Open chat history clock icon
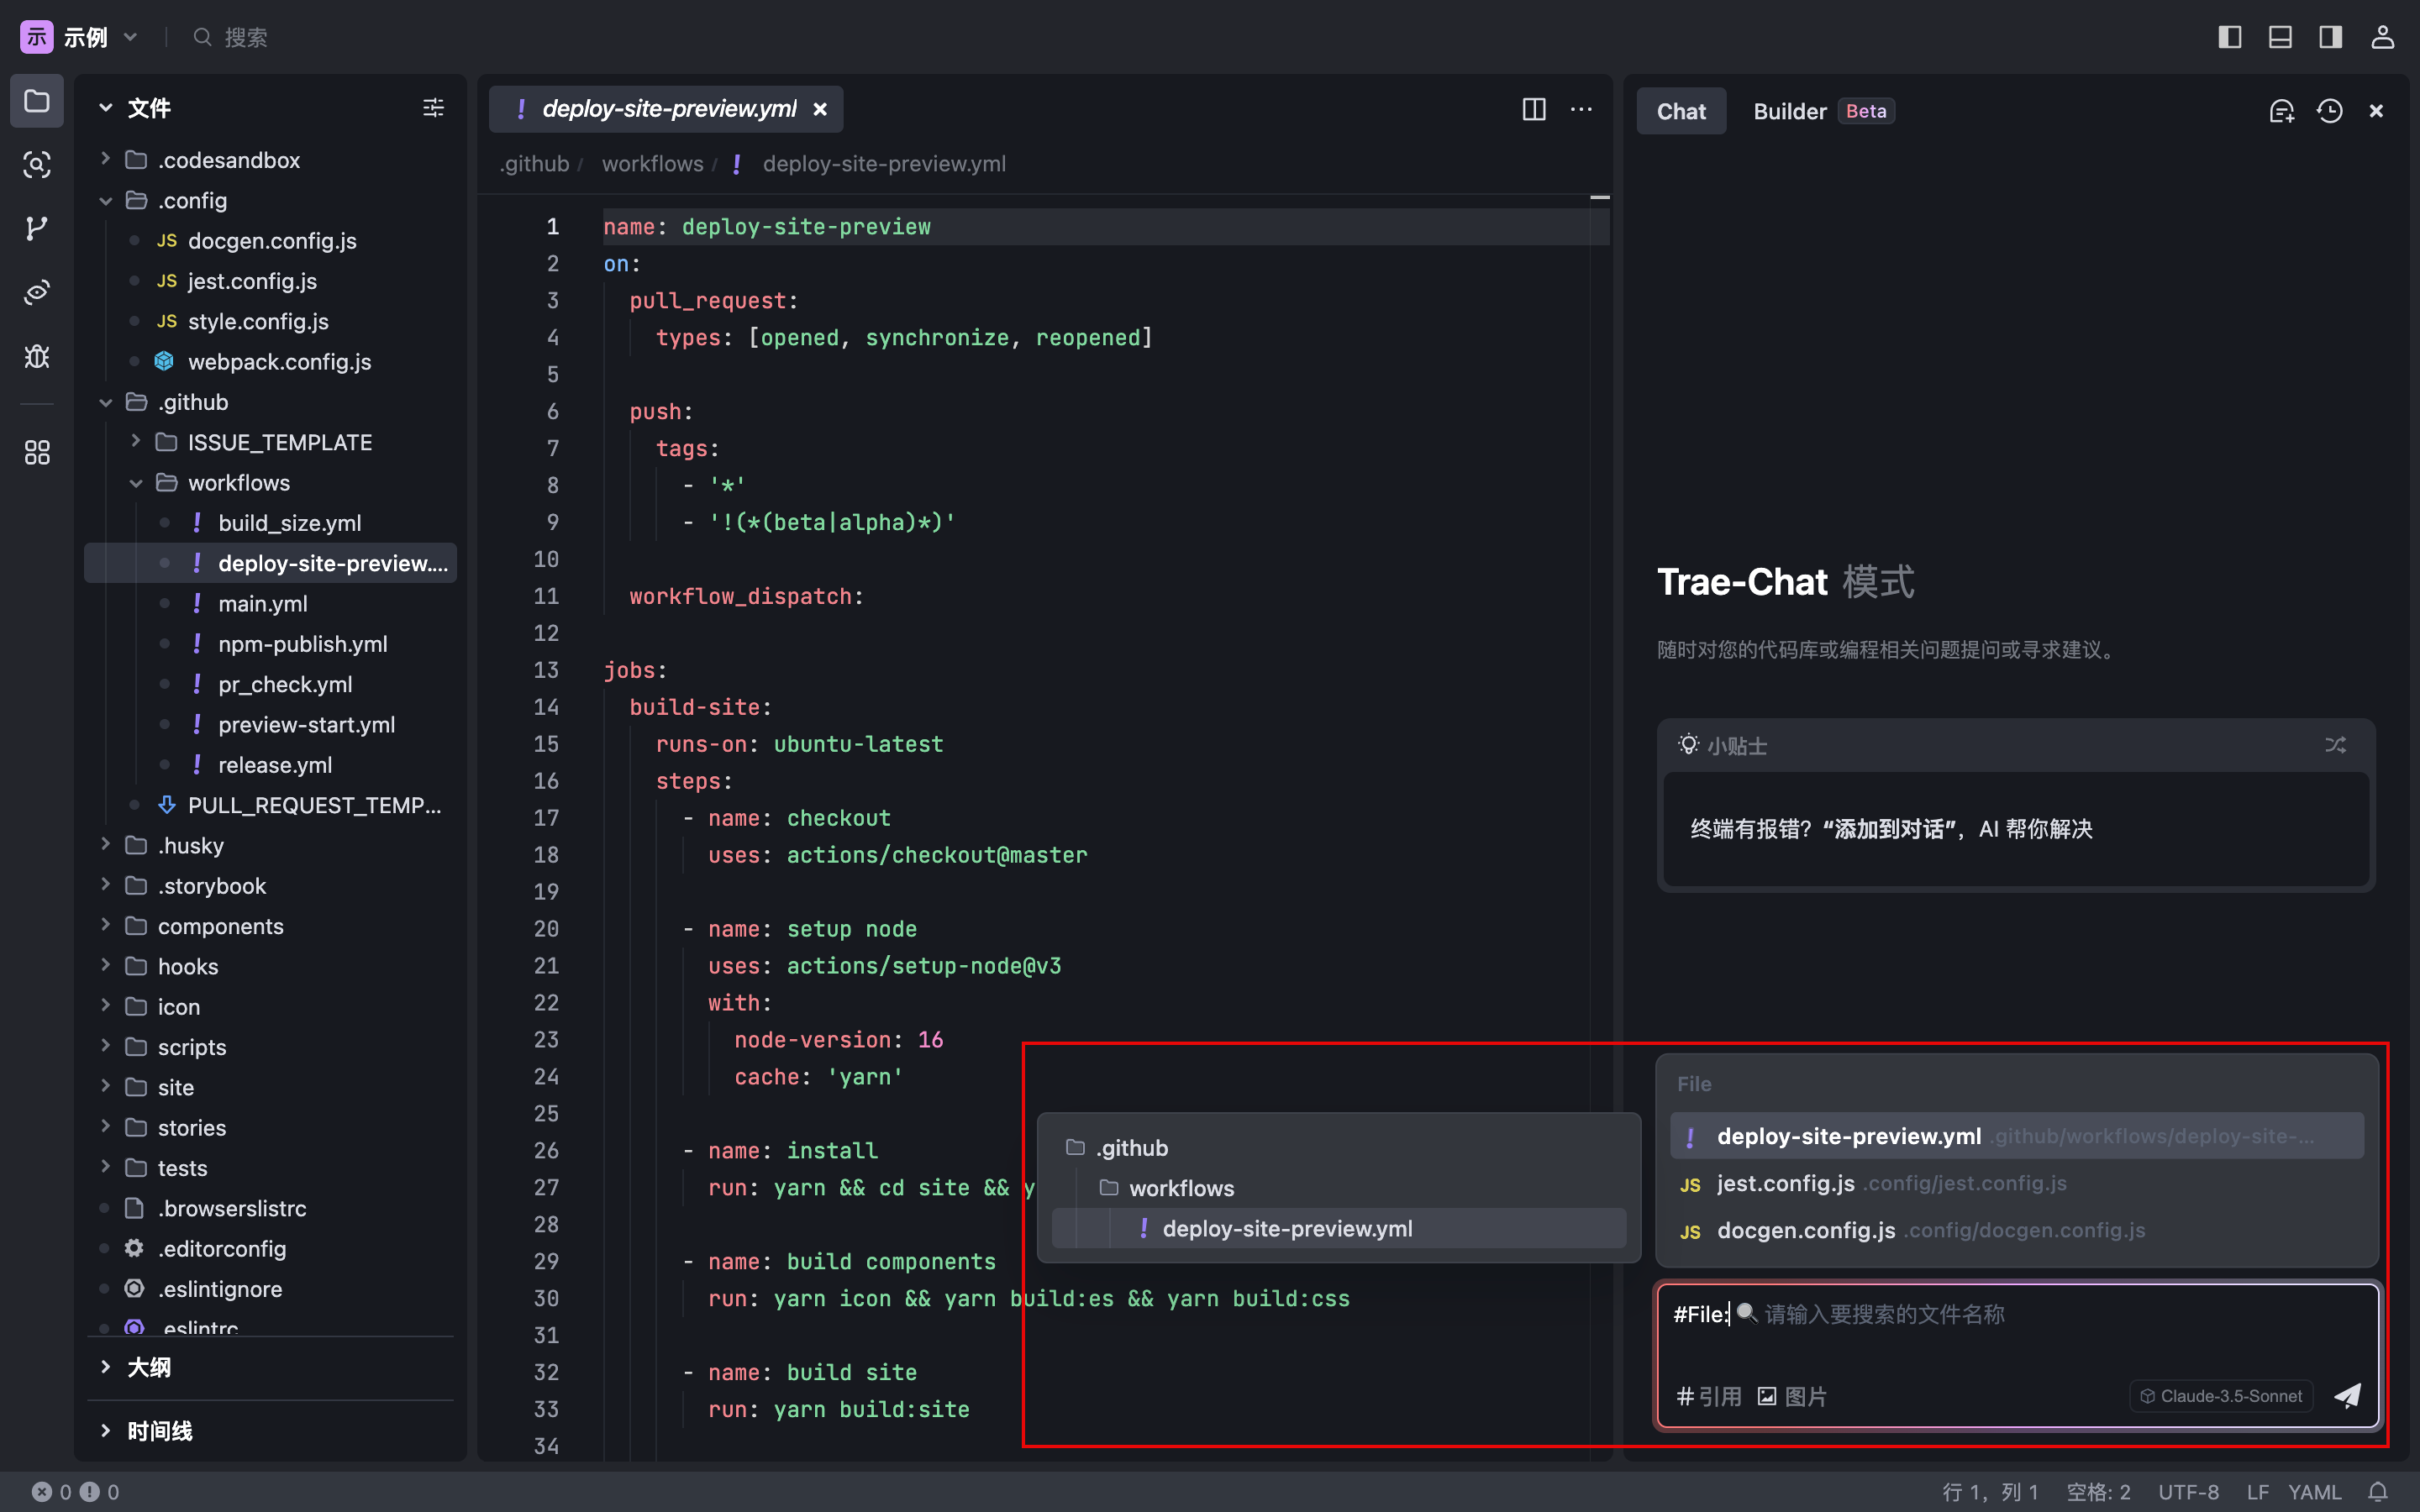Screen dimensions: 2420x1512 coord(2330,111)
